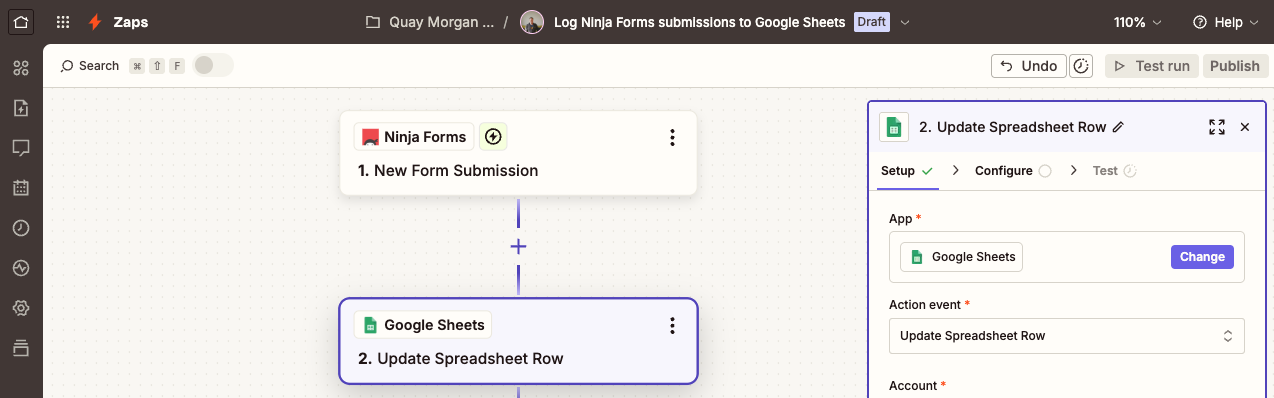Open the version history clock button
The width and height of the screenshot is (1274, 398).
coord(1081,66)
